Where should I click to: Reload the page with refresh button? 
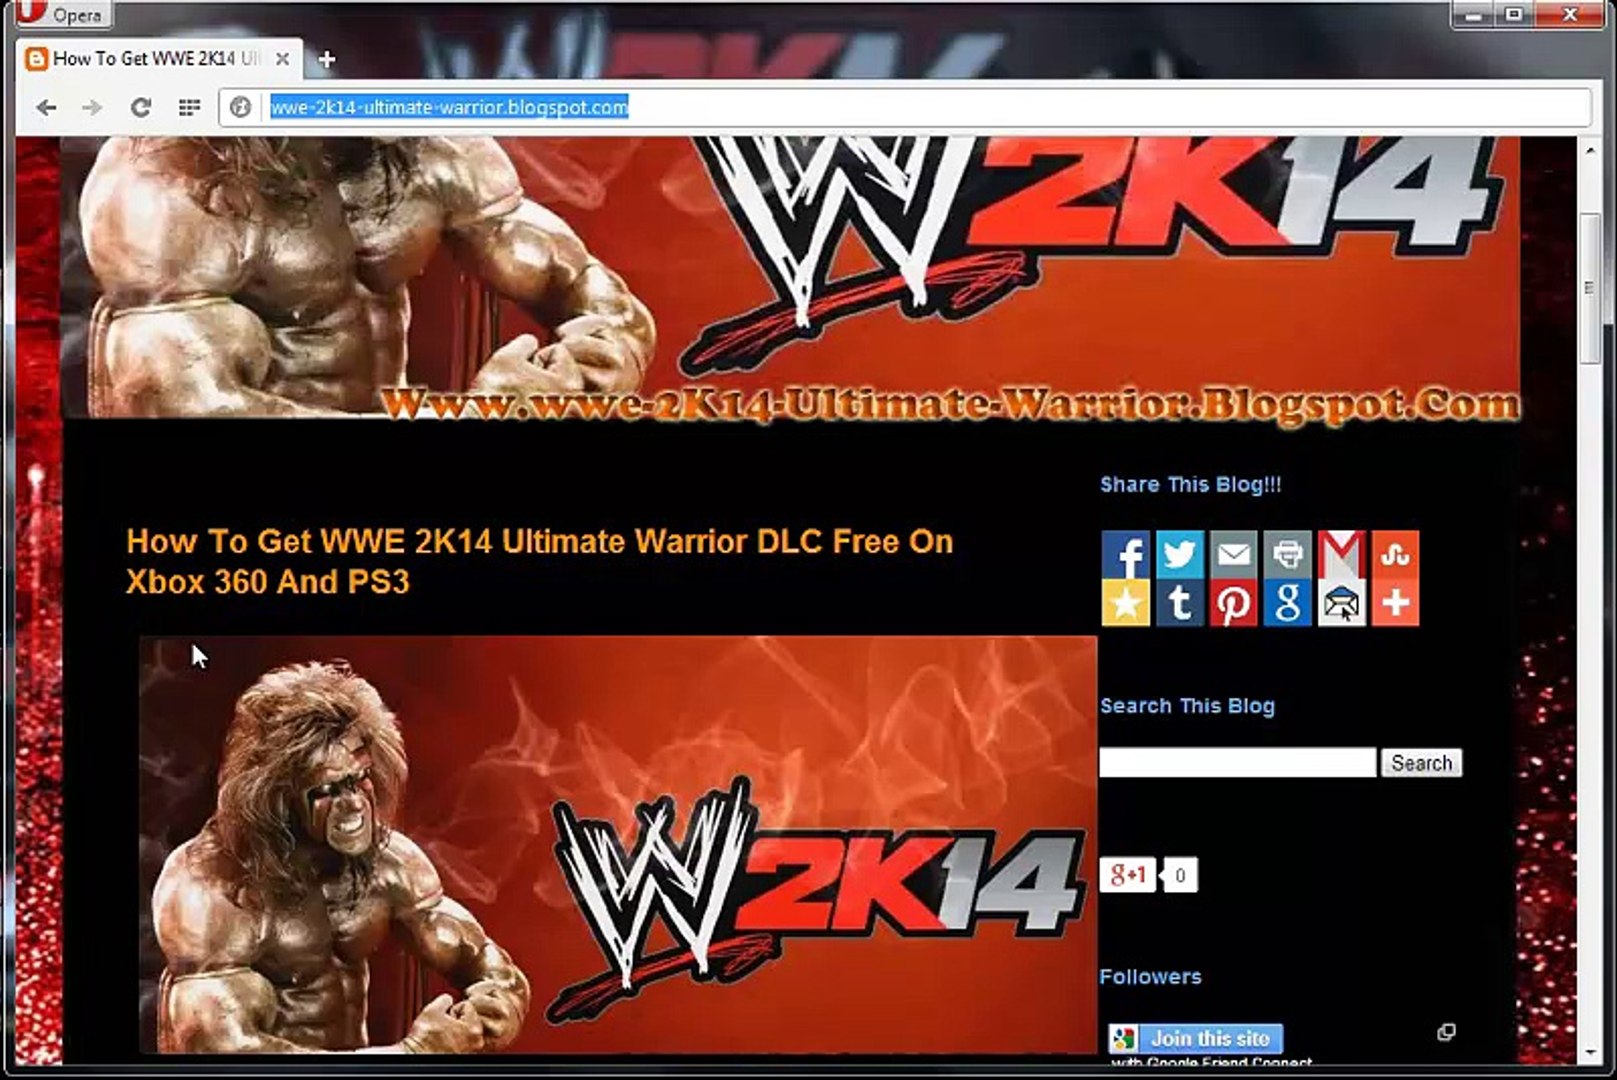pos(141,107)
